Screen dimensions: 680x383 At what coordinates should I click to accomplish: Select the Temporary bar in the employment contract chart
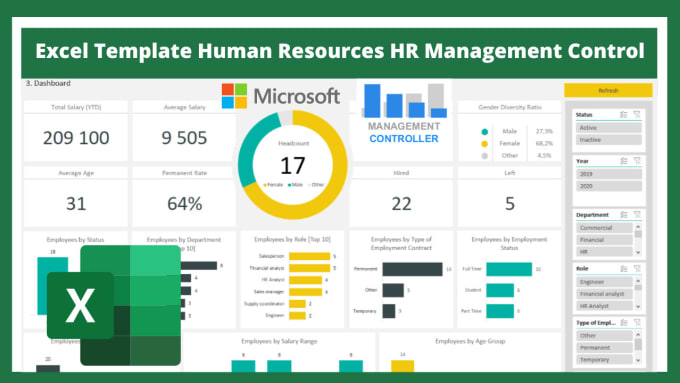tap(389, 311)
